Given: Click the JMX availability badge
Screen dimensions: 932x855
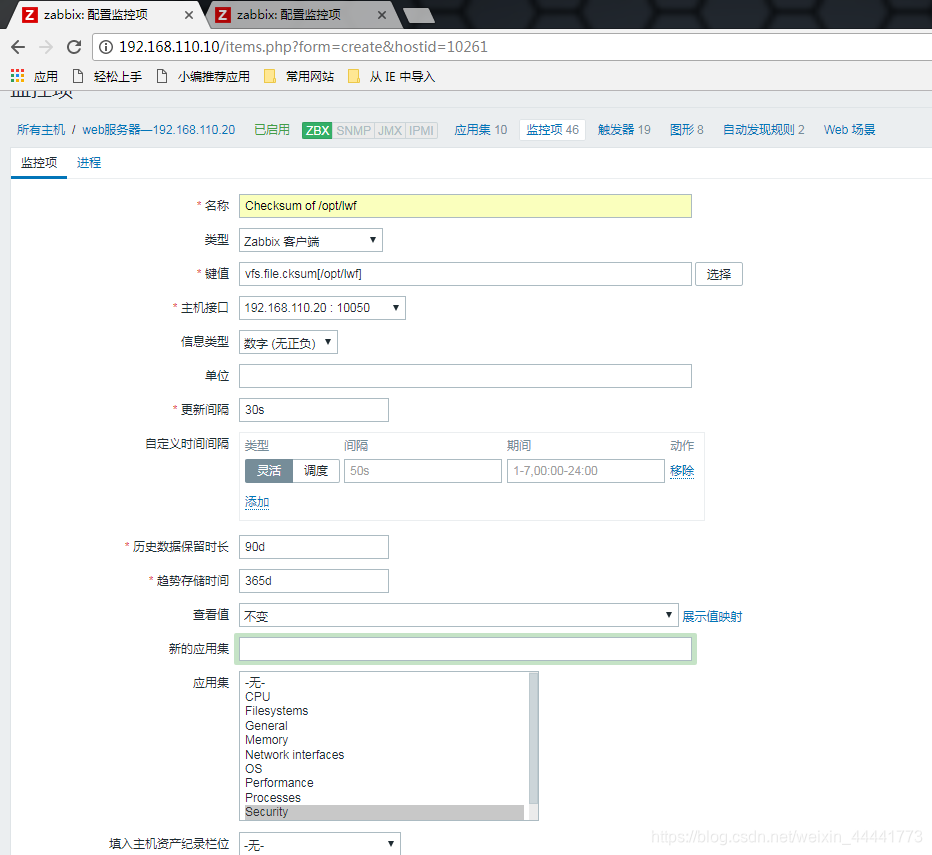Looking at the screenshot, I should pyautogui.click(x=390, y=130).
